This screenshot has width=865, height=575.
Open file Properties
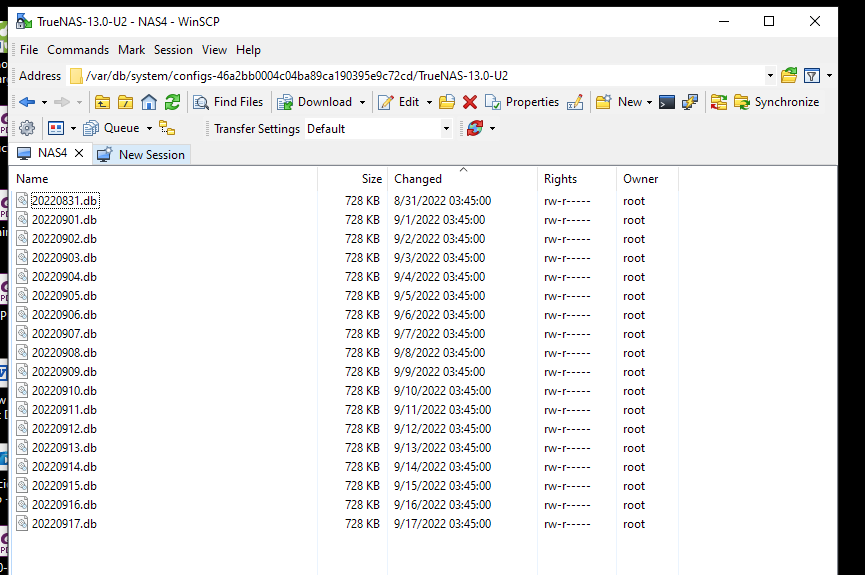tap(522, 102)
